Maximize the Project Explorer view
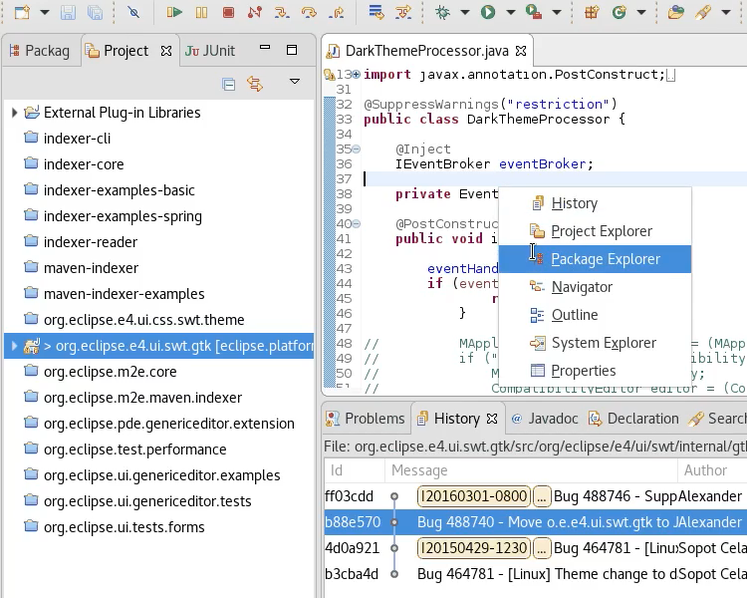This screenshot has width=747, height=599. 292,50
